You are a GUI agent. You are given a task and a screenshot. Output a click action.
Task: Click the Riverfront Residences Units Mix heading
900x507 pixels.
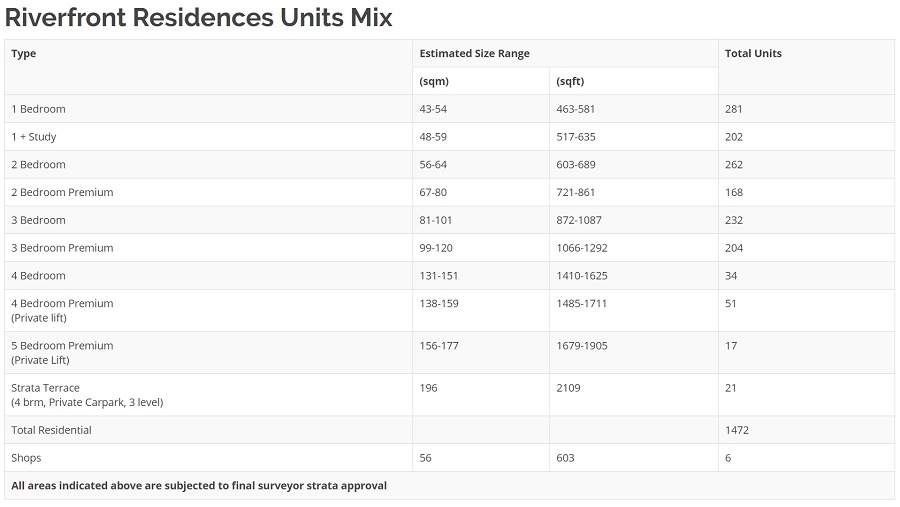tap(199, 18)
